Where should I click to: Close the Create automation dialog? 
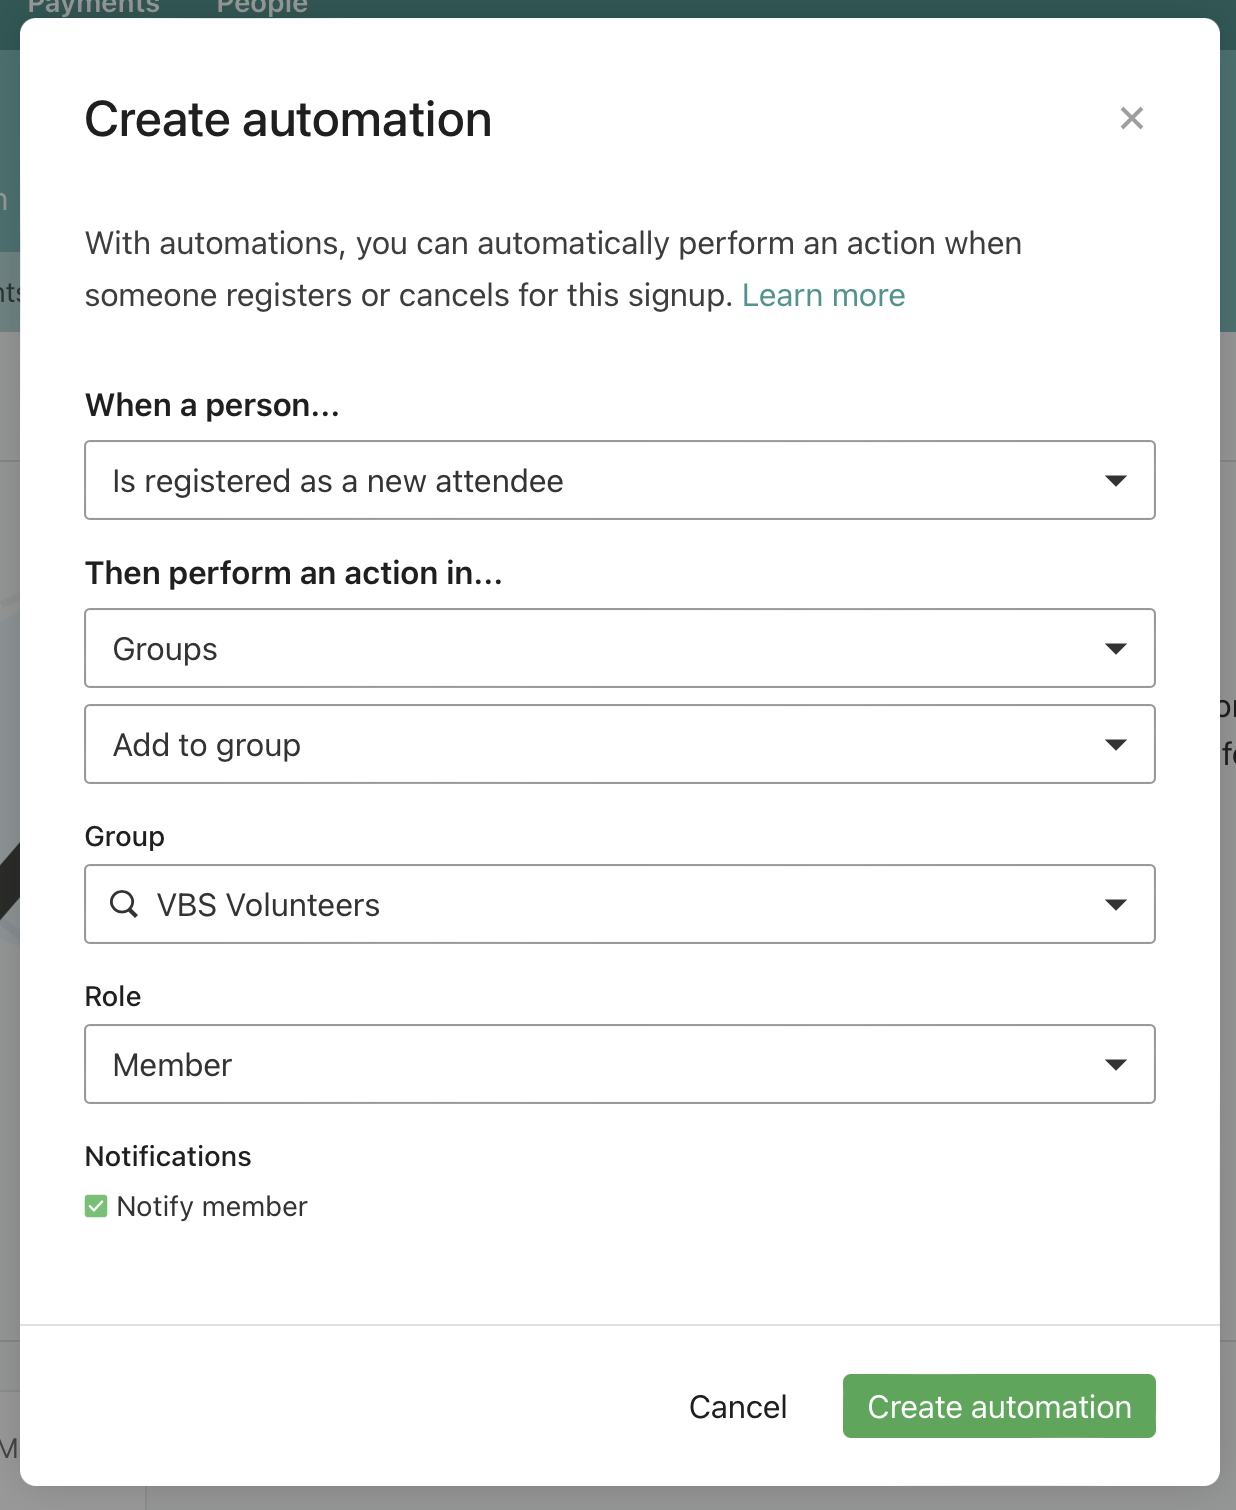(x=1131, y=118)
